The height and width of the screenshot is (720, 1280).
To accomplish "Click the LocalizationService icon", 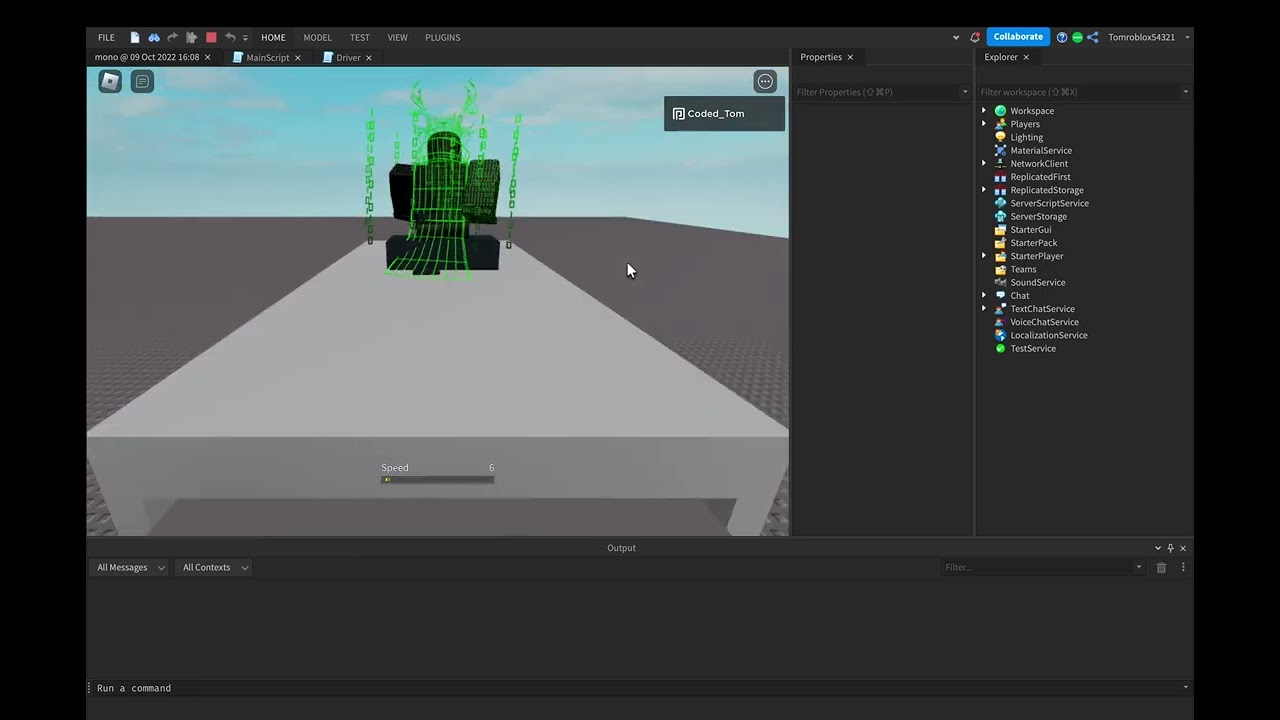I will click(x=1000, y=335).
